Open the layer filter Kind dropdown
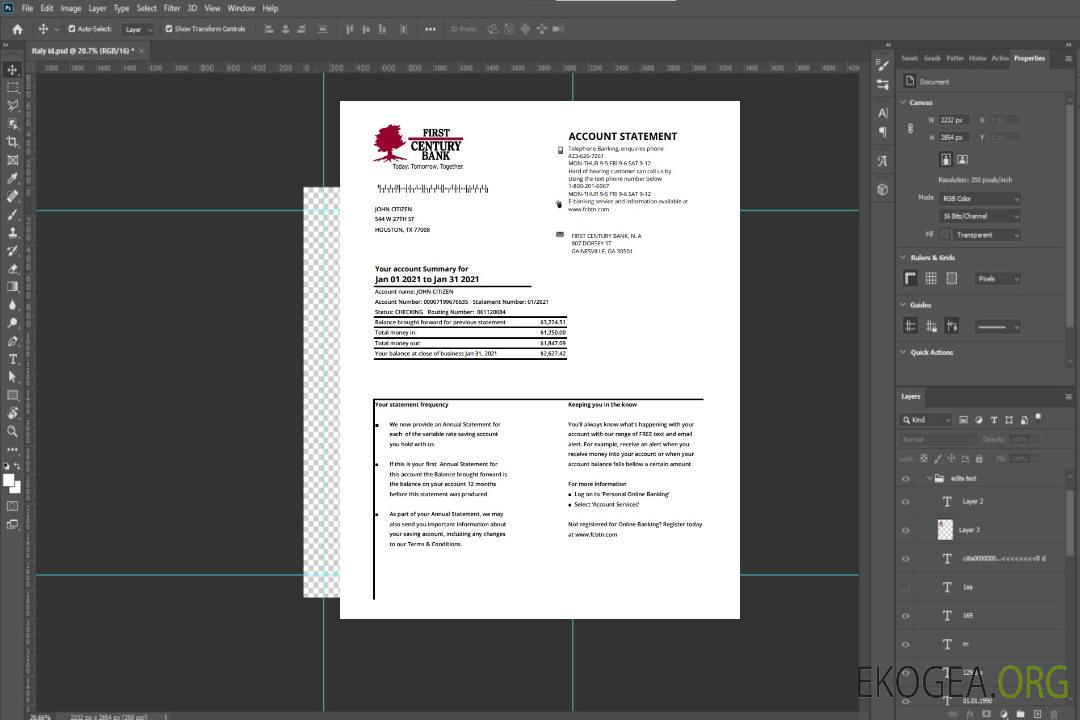Screen dimensions: 1080x720 [926, 420]
